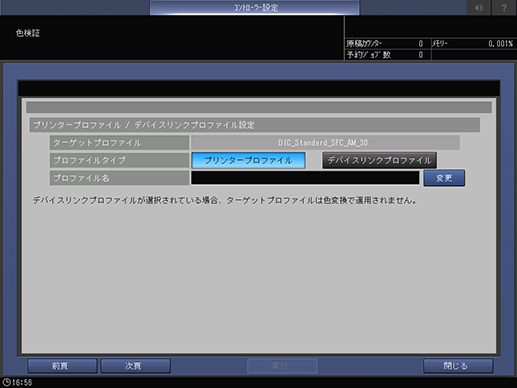Click the プロファイル名 label
The height and width of the screenshot is (388, 517).
(x=119, y=178)
